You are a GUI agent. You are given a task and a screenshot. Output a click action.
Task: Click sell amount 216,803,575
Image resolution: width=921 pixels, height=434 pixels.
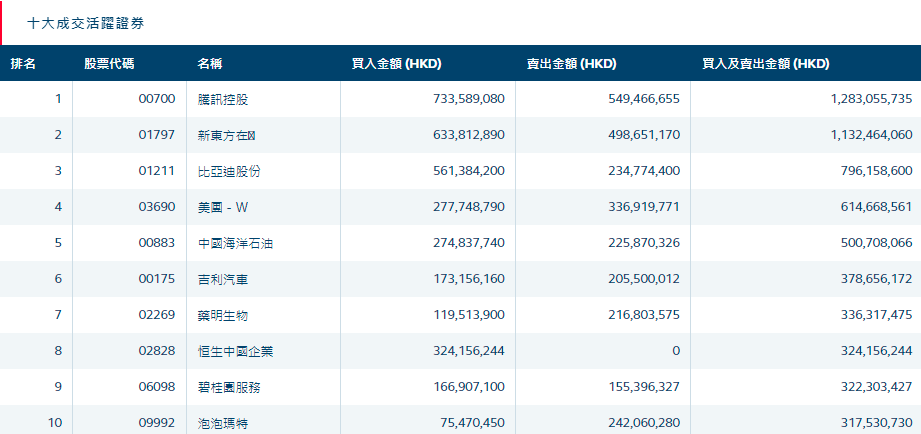644,315
